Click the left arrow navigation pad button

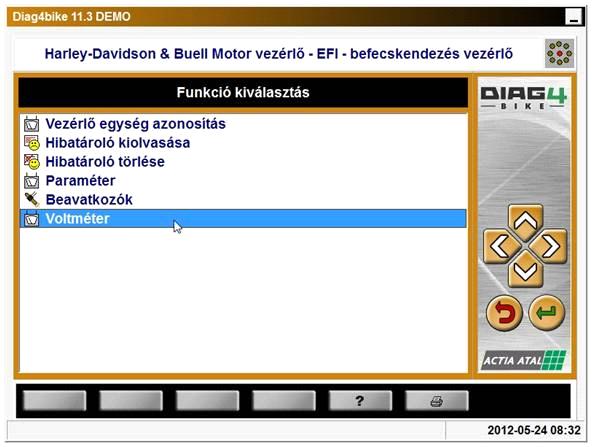coord(500,247)
